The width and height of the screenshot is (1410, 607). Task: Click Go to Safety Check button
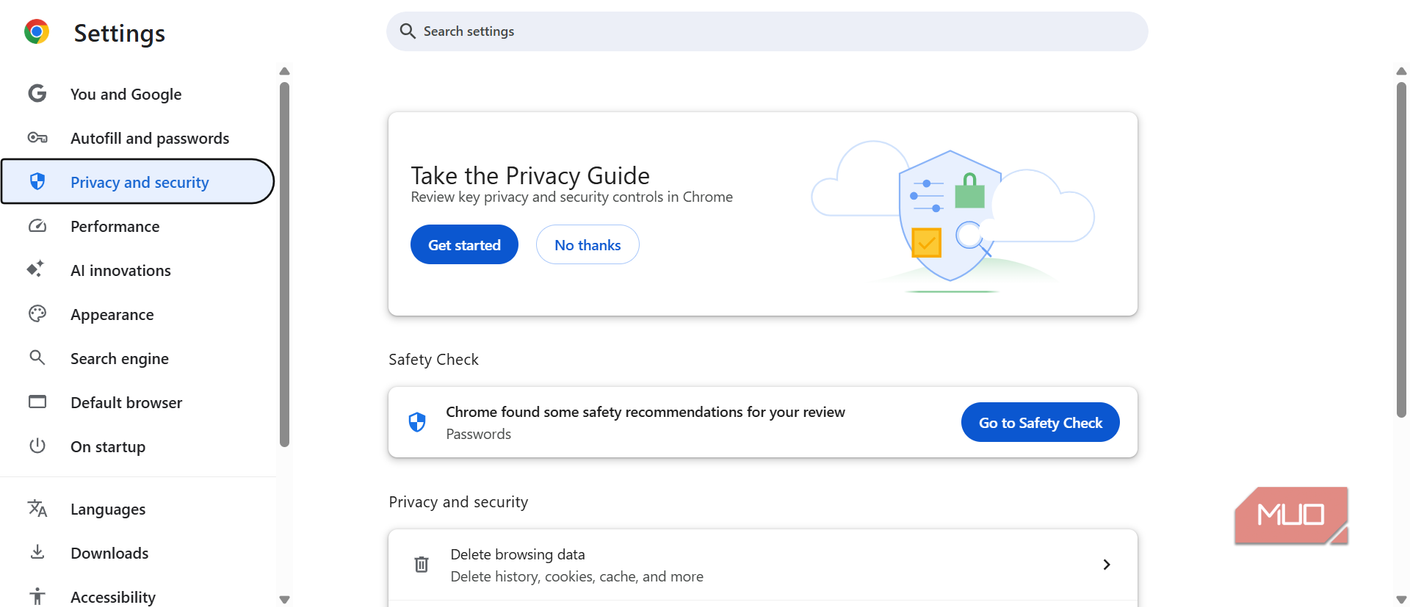pyautogui.click(x=1040, y=423)
